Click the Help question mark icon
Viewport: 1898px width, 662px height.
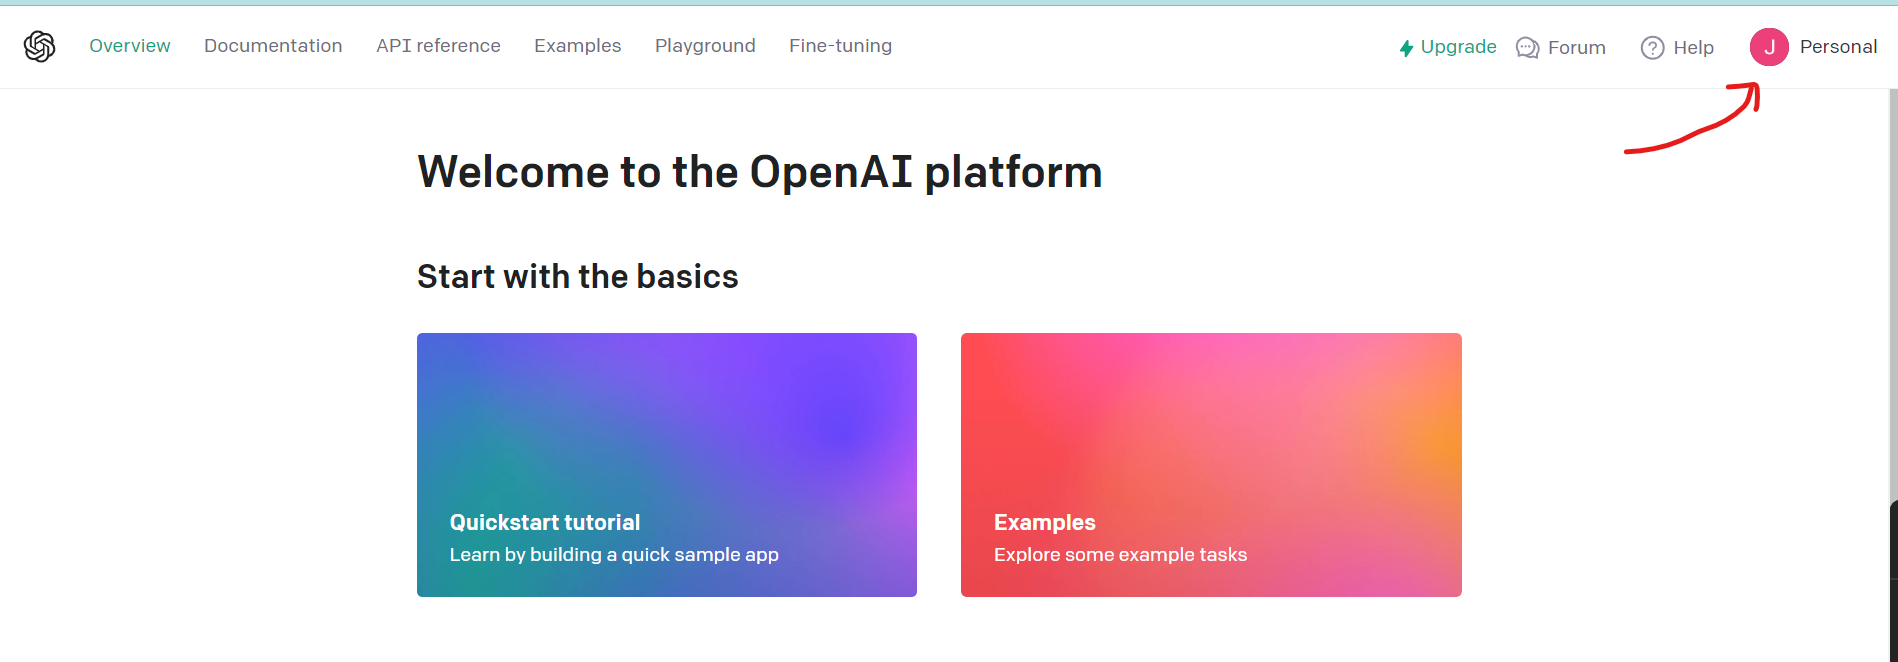click(1652, 48)
